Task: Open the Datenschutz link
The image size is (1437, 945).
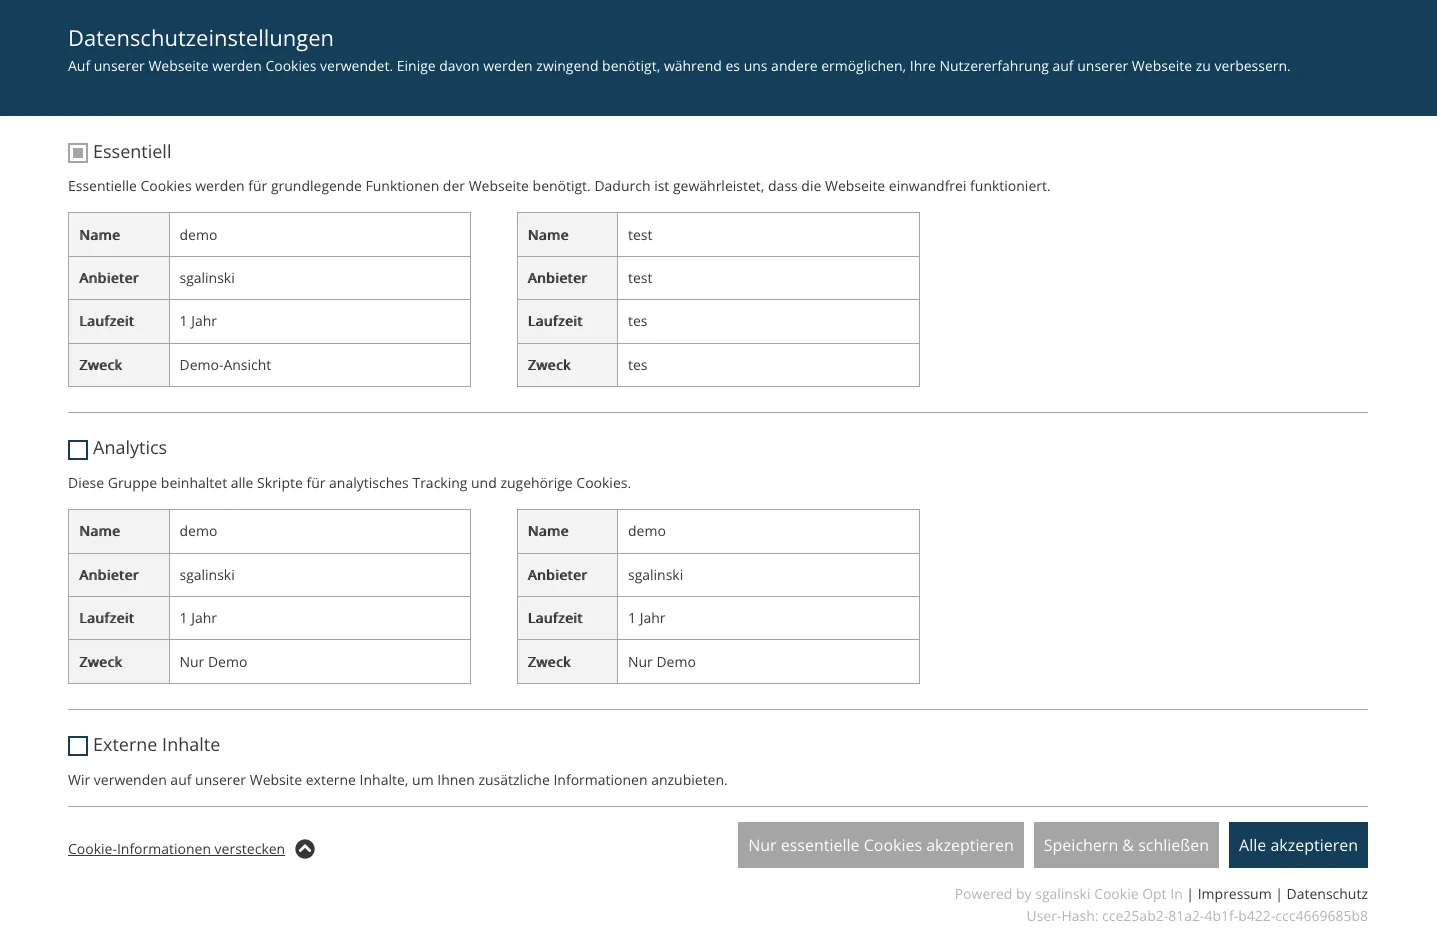Action: coord(1327,893)
